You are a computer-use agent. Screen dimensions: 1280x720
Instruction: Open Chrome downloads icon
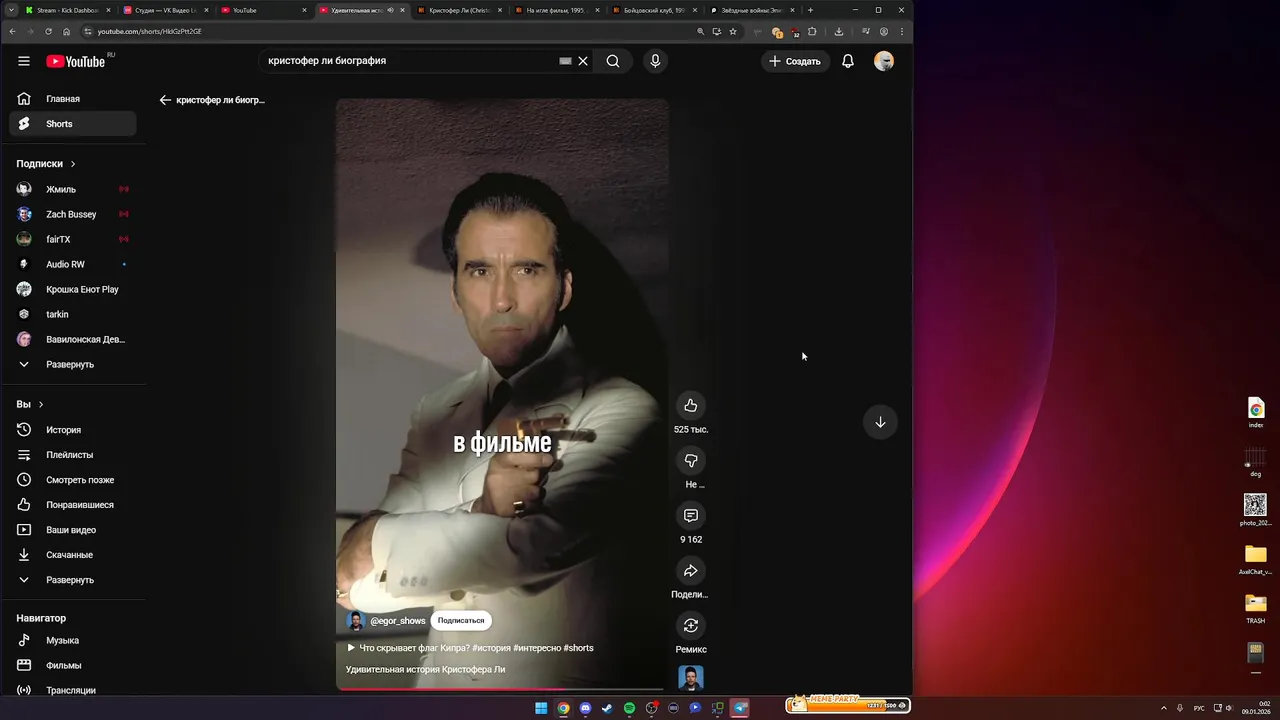[839, 31]
